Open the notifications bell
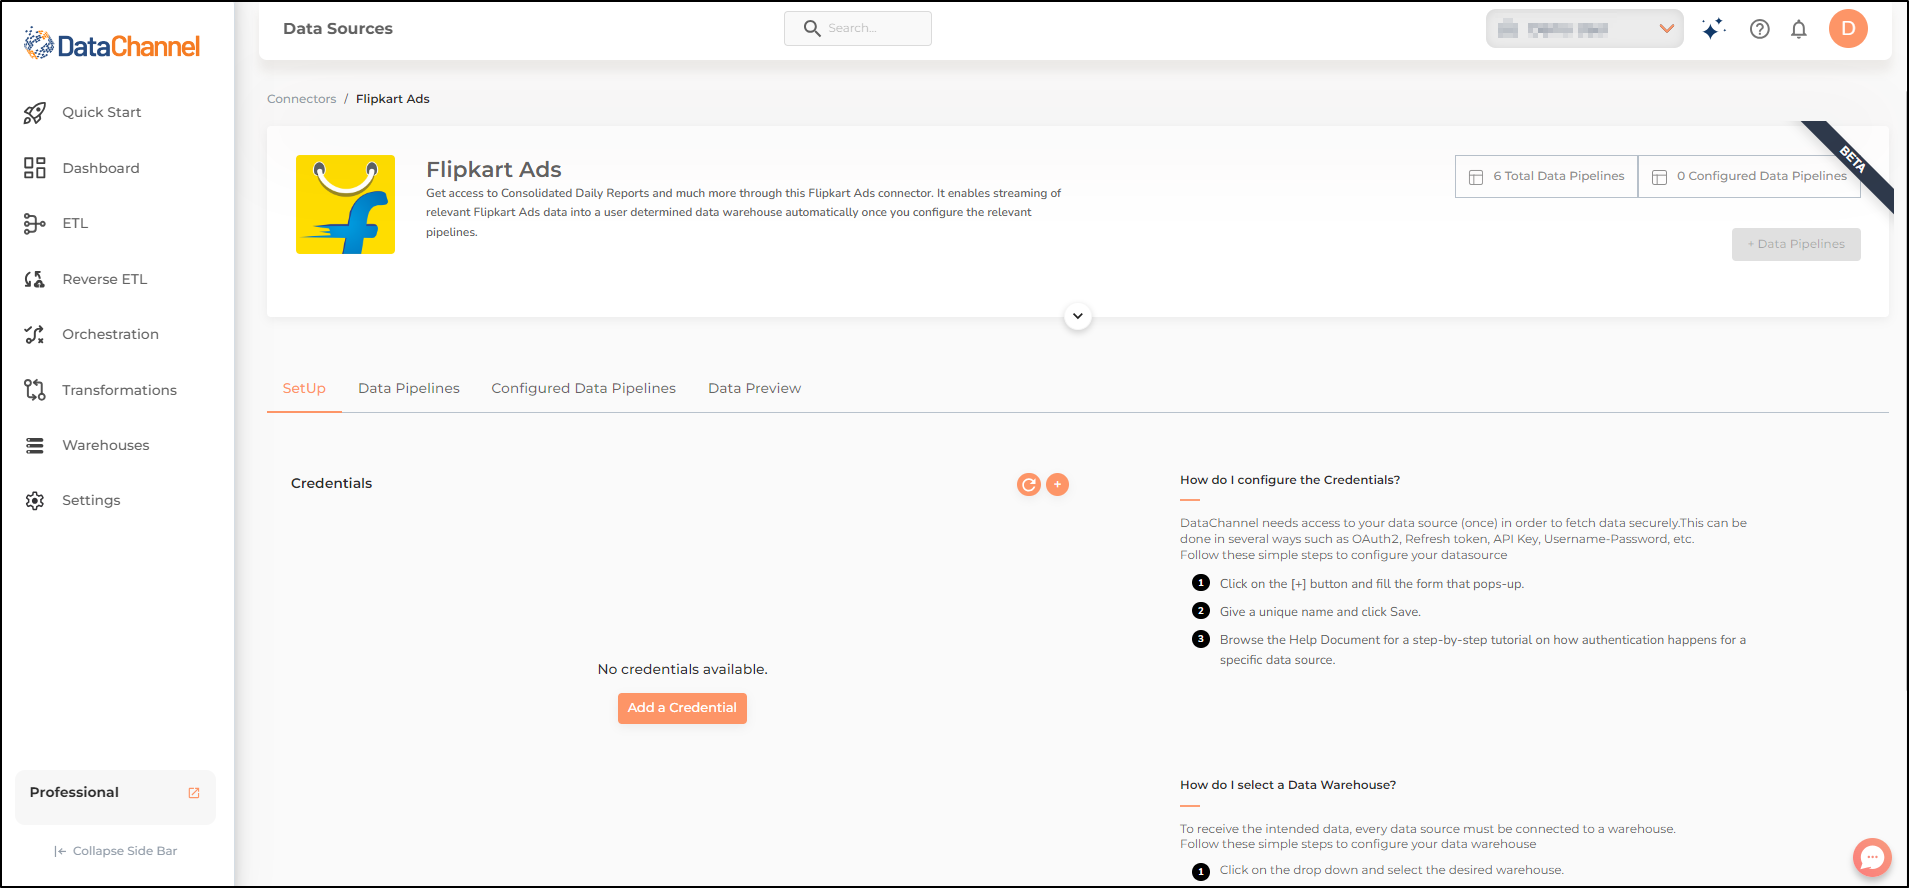This screenshot has height=888, width=1909. 1799,29
